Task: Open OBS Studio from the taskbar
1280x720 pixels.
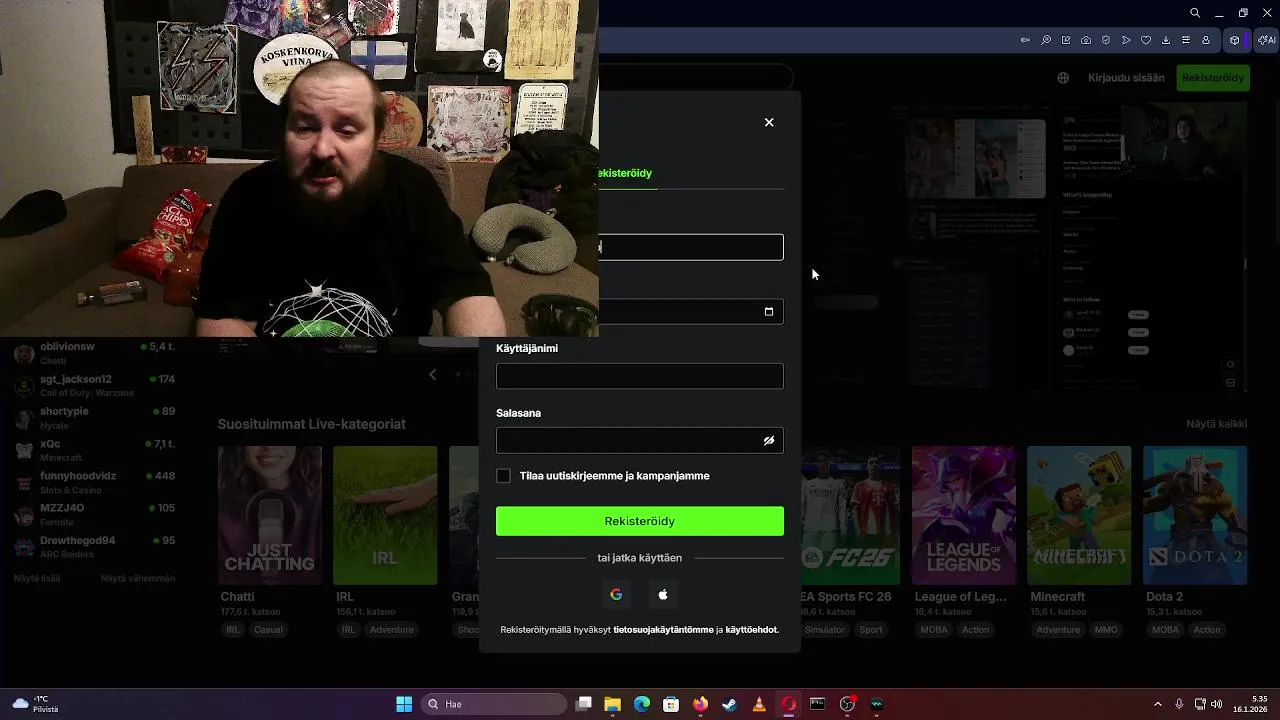Action: (848, 704)
